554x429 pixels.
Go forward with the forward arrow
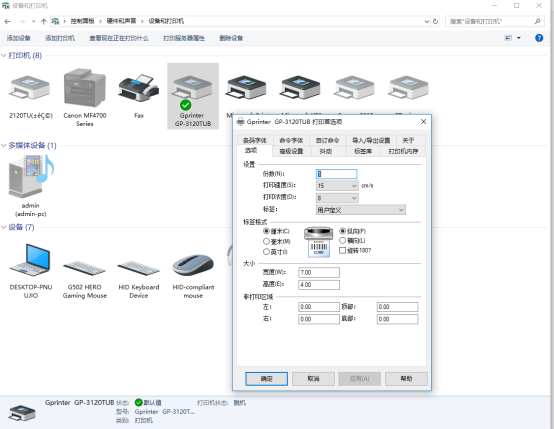[22, 22]
